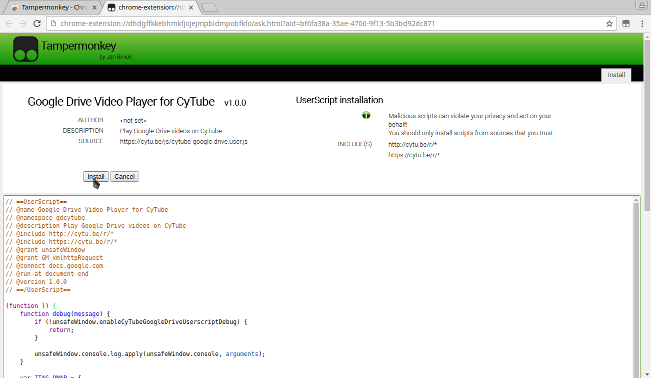
Task: Click the @run-at document-end code line
Action: tap(47, 274)
